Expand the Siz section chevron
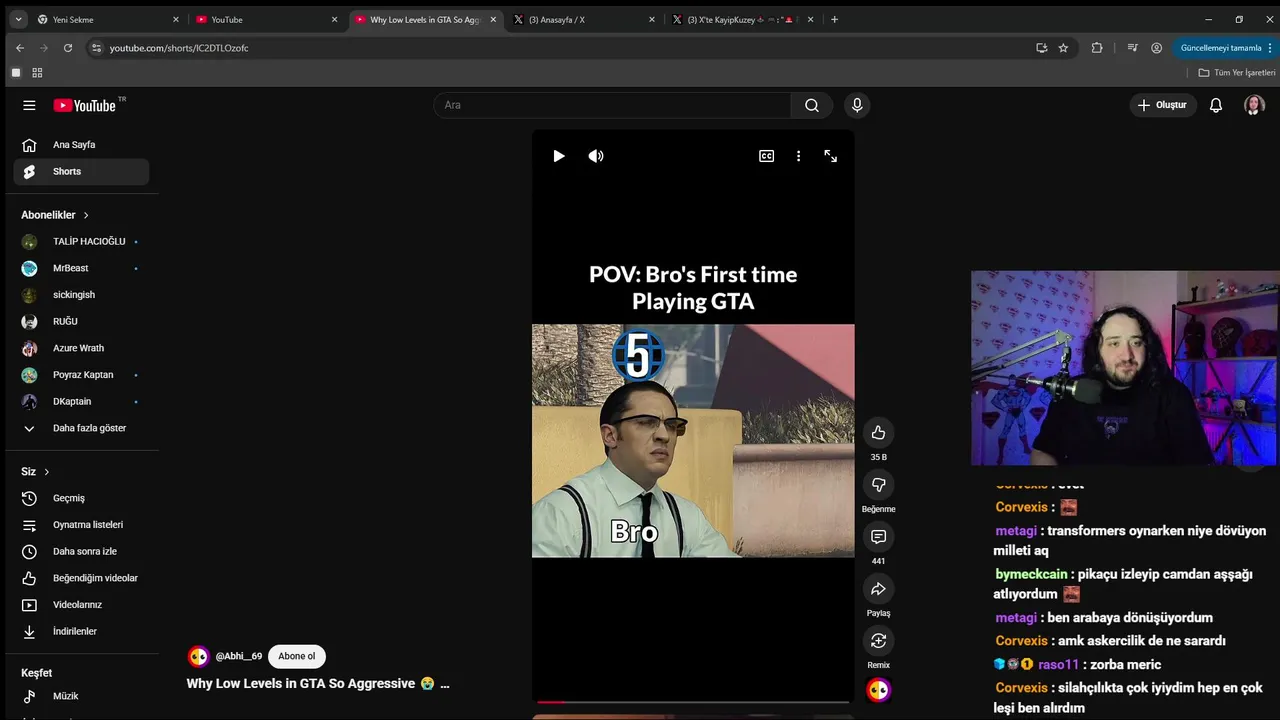Image resolution: width=1280 pixels, height=720 pixels. [46, 472]
